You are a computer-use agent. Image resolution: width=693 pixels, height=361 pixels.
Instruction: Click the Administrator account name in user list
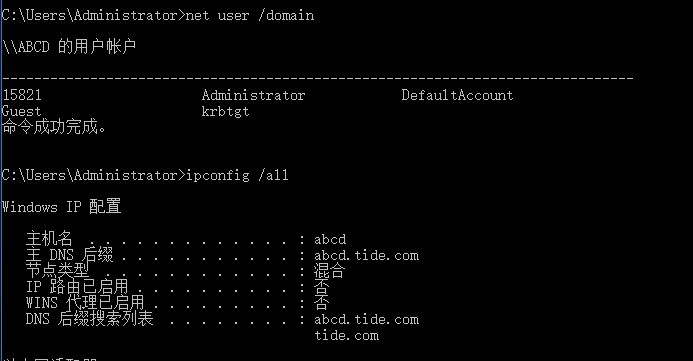[x=253, y=95]
